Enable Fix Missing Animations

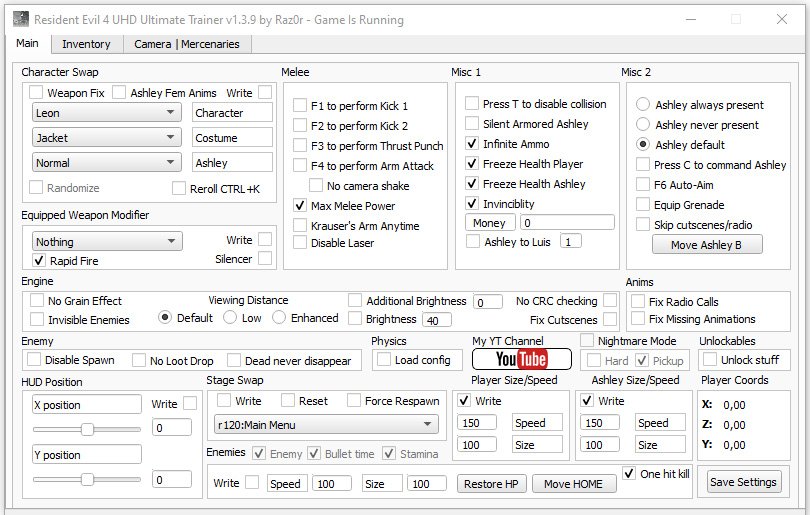[x=638, y=318]
